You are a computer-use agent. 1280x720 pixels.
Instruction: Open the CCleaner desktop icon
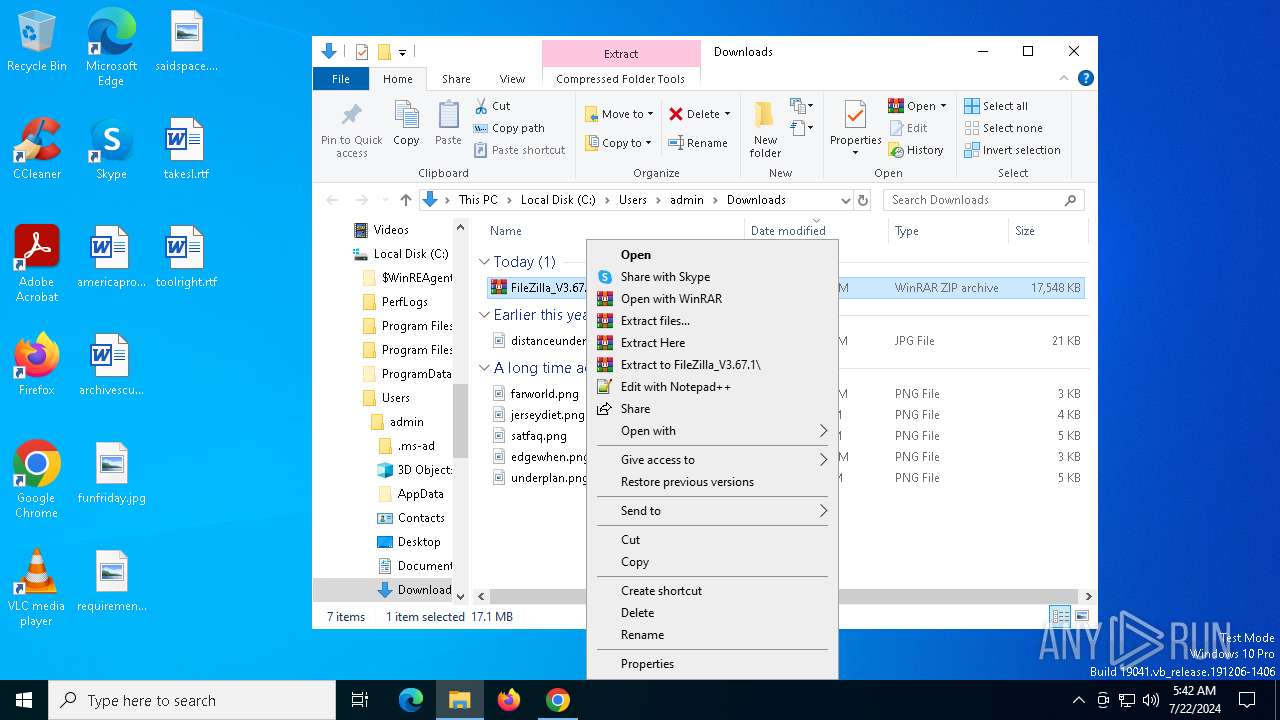tap(37, 150)
